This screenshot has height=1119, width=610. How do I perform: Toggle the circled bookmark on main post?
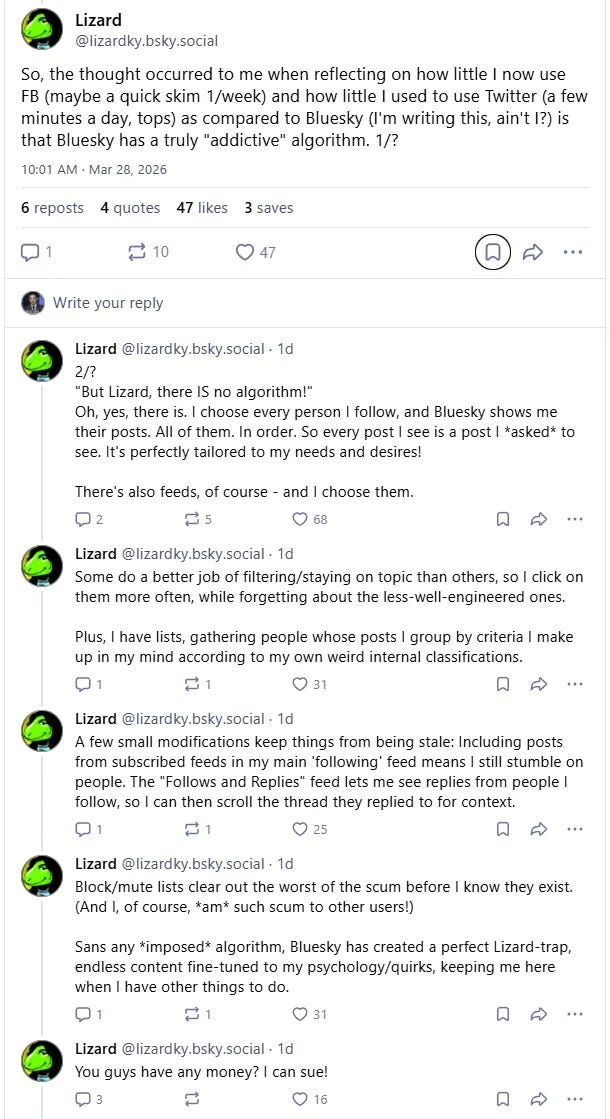[x=493, y=252]
